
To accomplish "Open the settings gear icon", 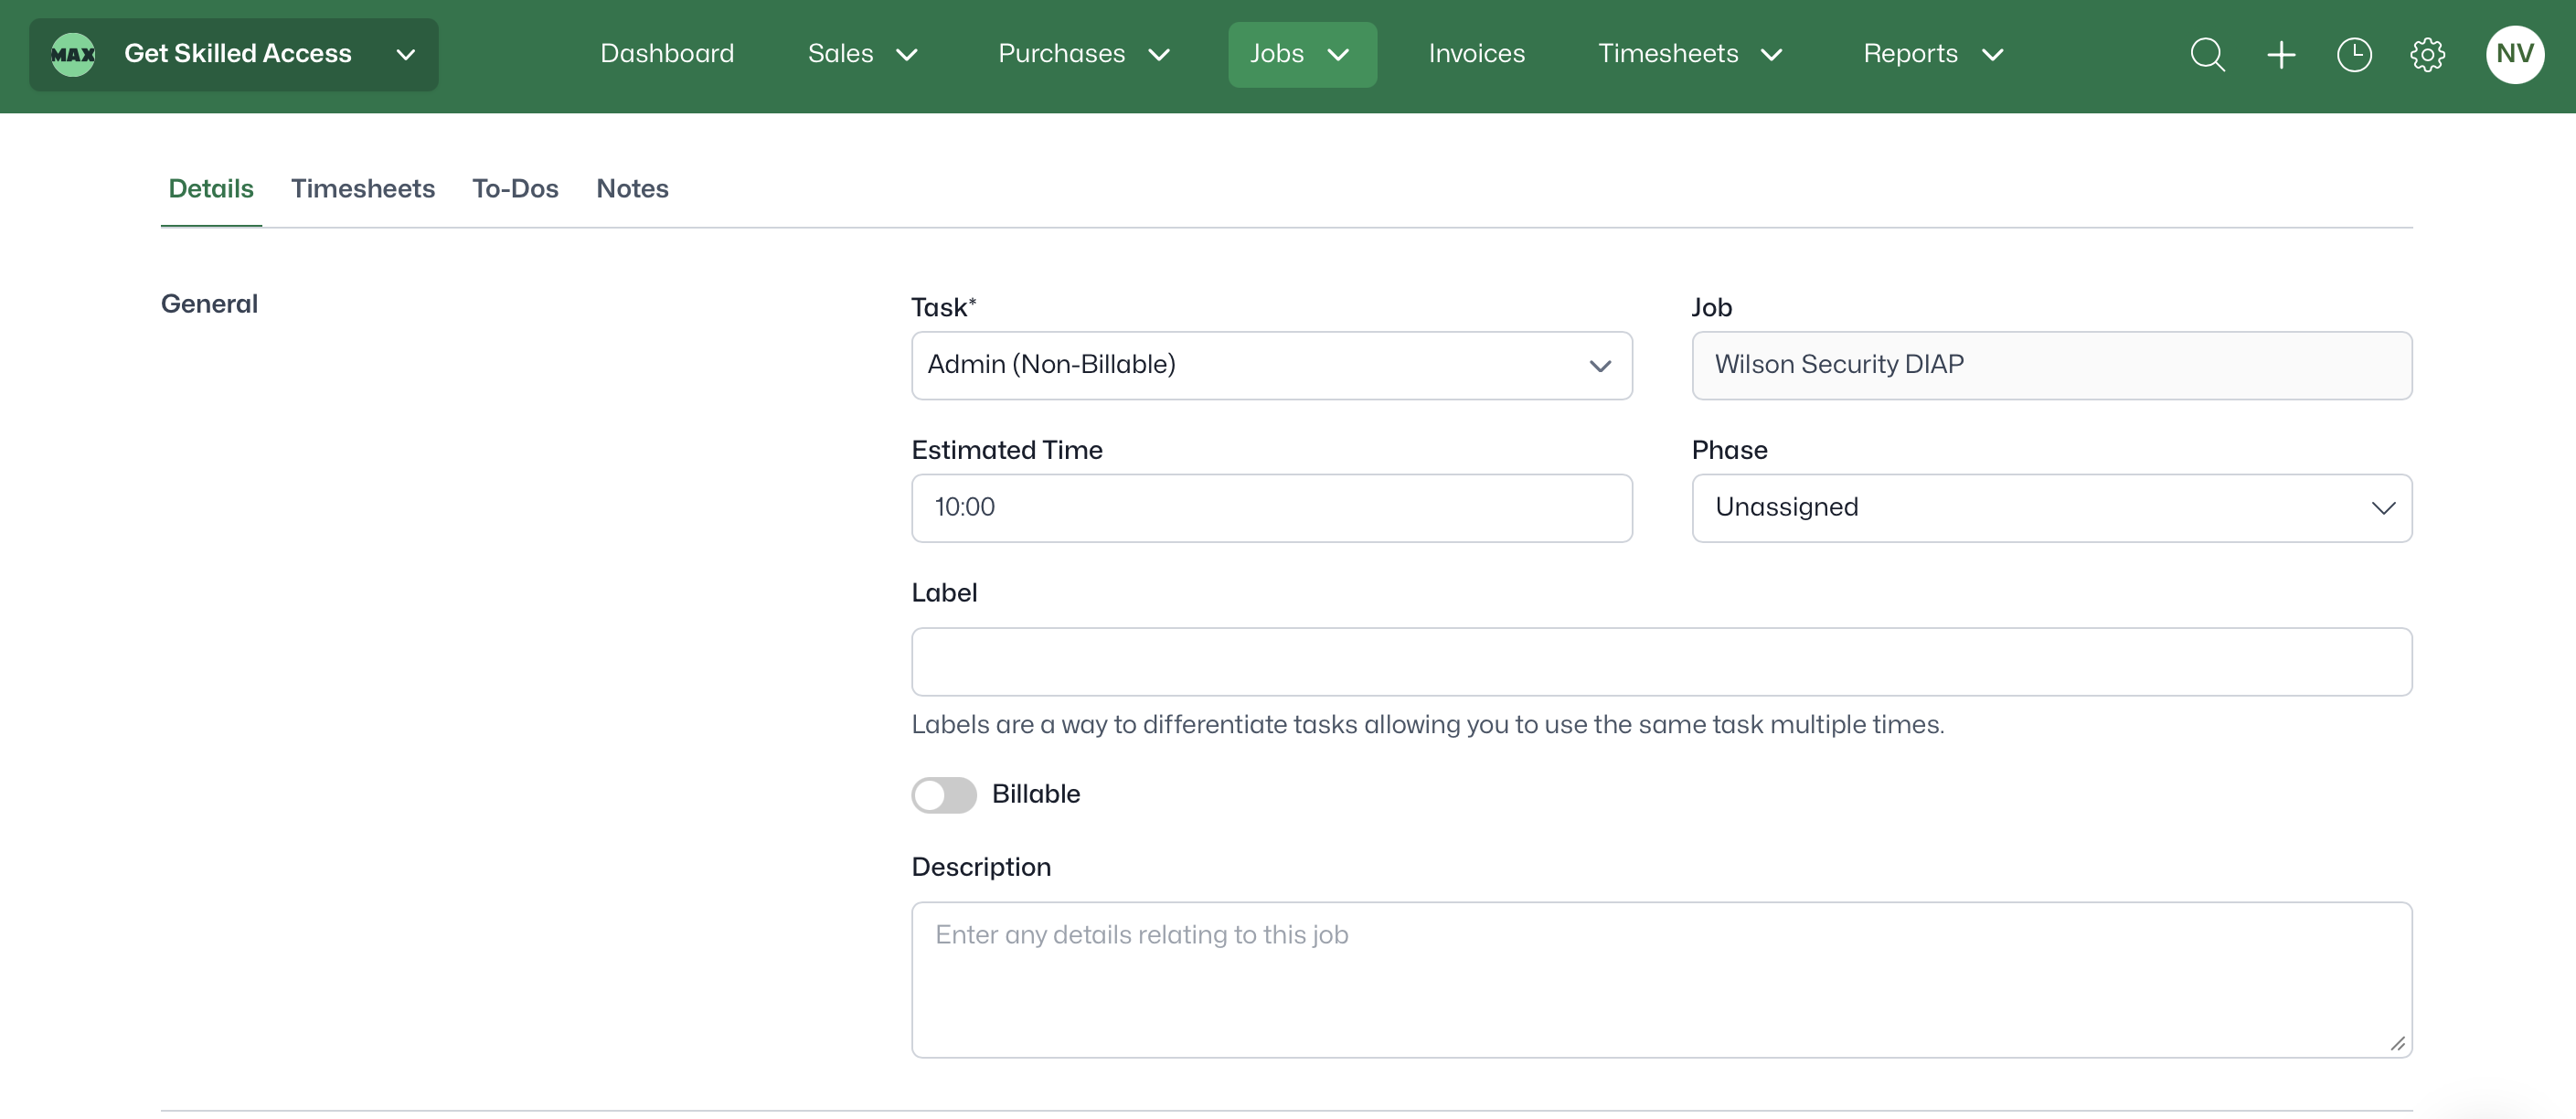I will (2427, 54).
